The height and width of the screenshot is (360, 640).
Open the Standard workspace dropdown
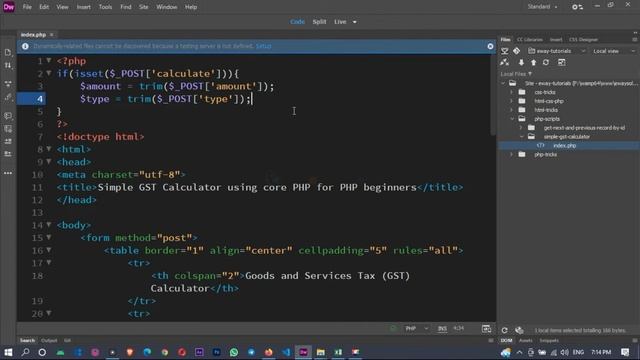coord(542,7)
